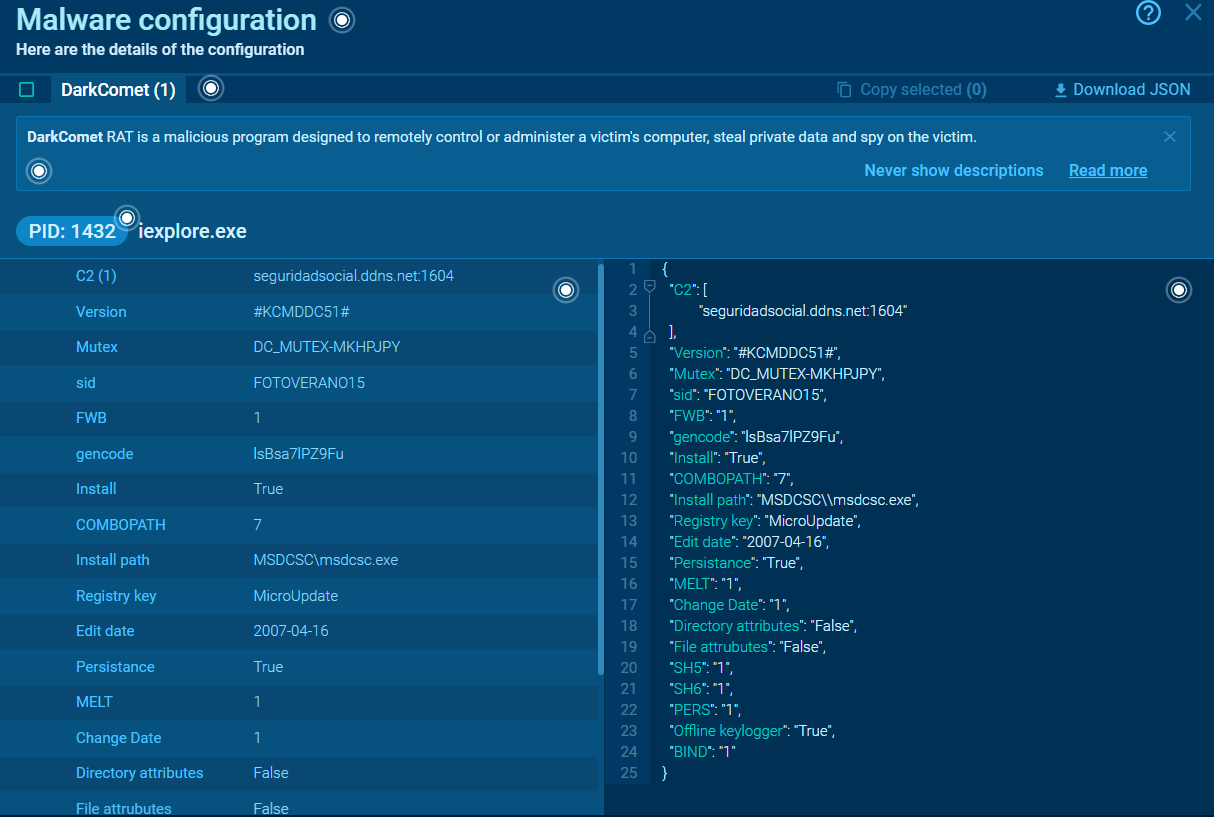
Task: Select the Mutex row label
Action: click(x=97, y=347)
